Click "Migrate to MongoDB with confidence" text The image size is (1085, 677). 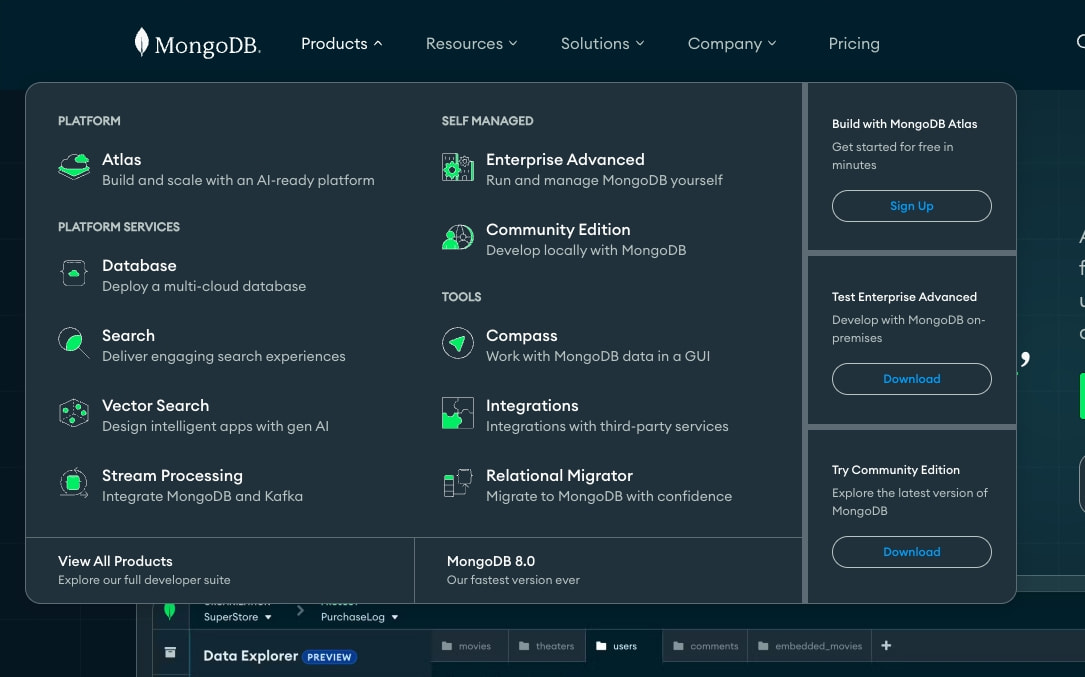point(609,496)
